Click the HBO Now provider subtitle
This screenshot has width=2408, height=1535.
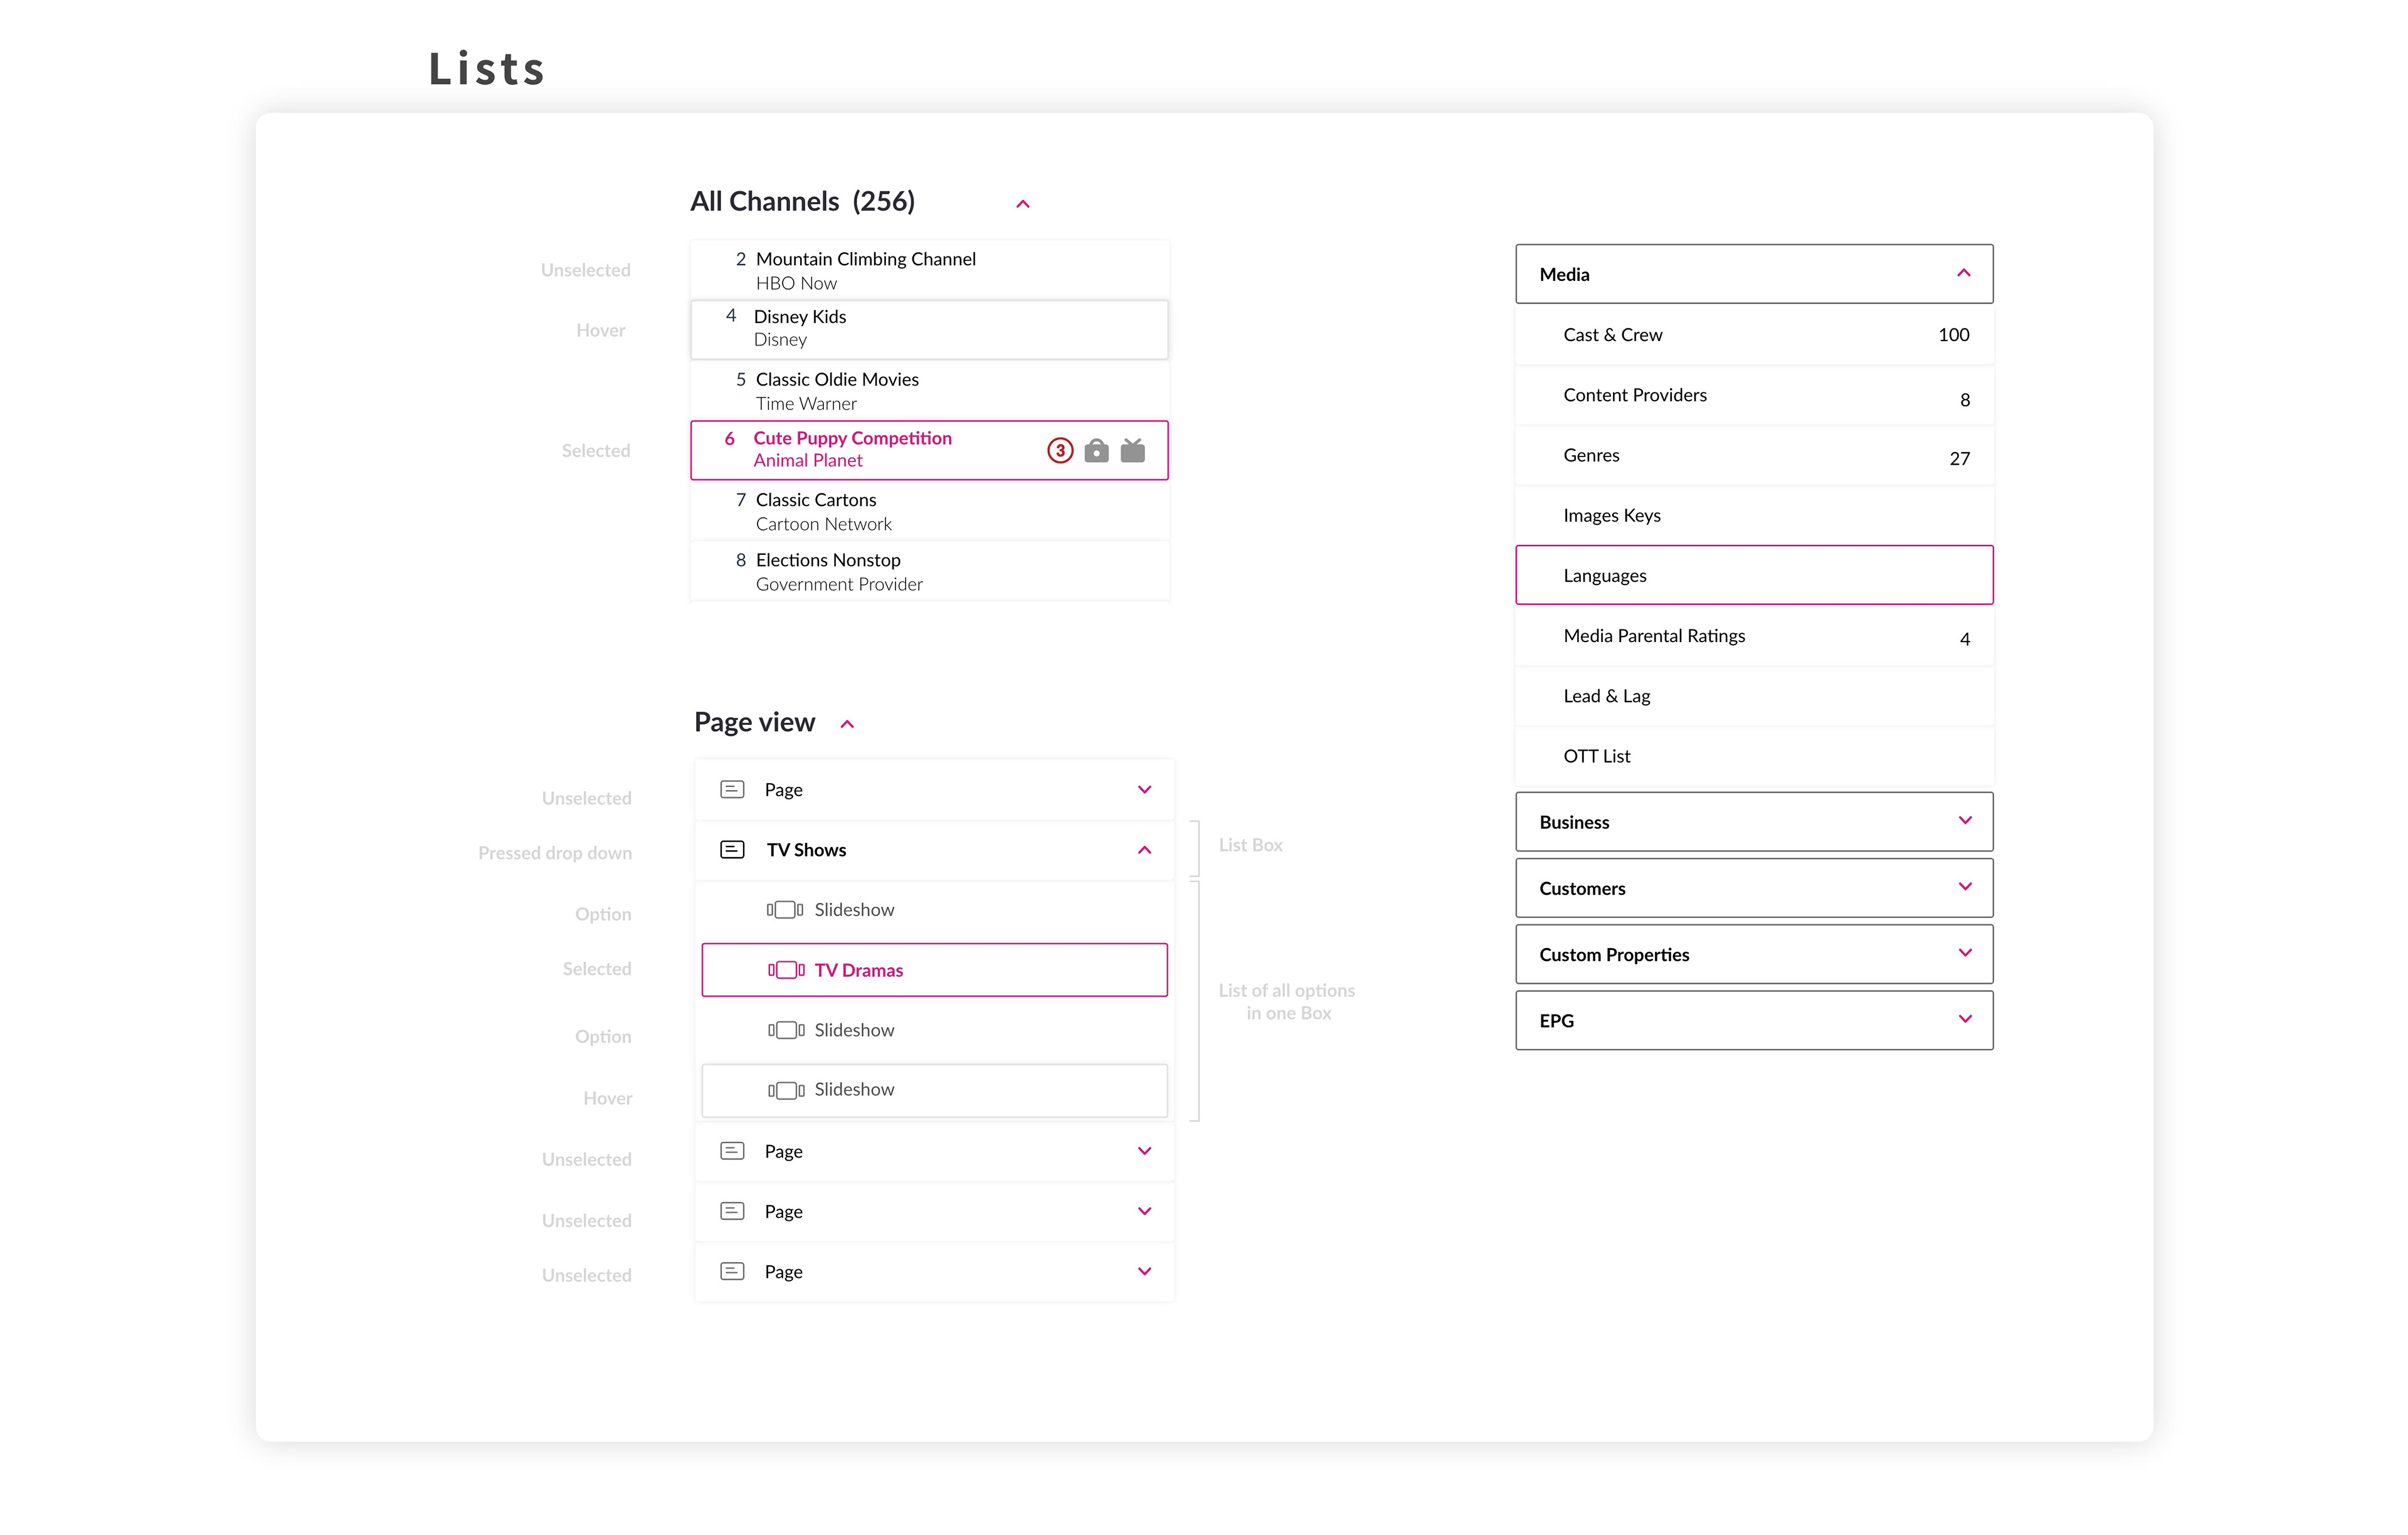(x=796, y=283)
